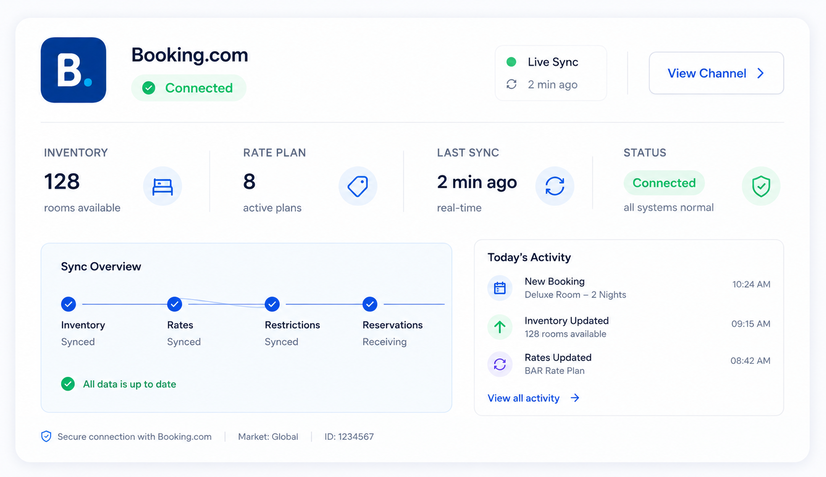Click the Booking.com title text
Viewport: 826px width, 477px height.
tap(189, 55)
